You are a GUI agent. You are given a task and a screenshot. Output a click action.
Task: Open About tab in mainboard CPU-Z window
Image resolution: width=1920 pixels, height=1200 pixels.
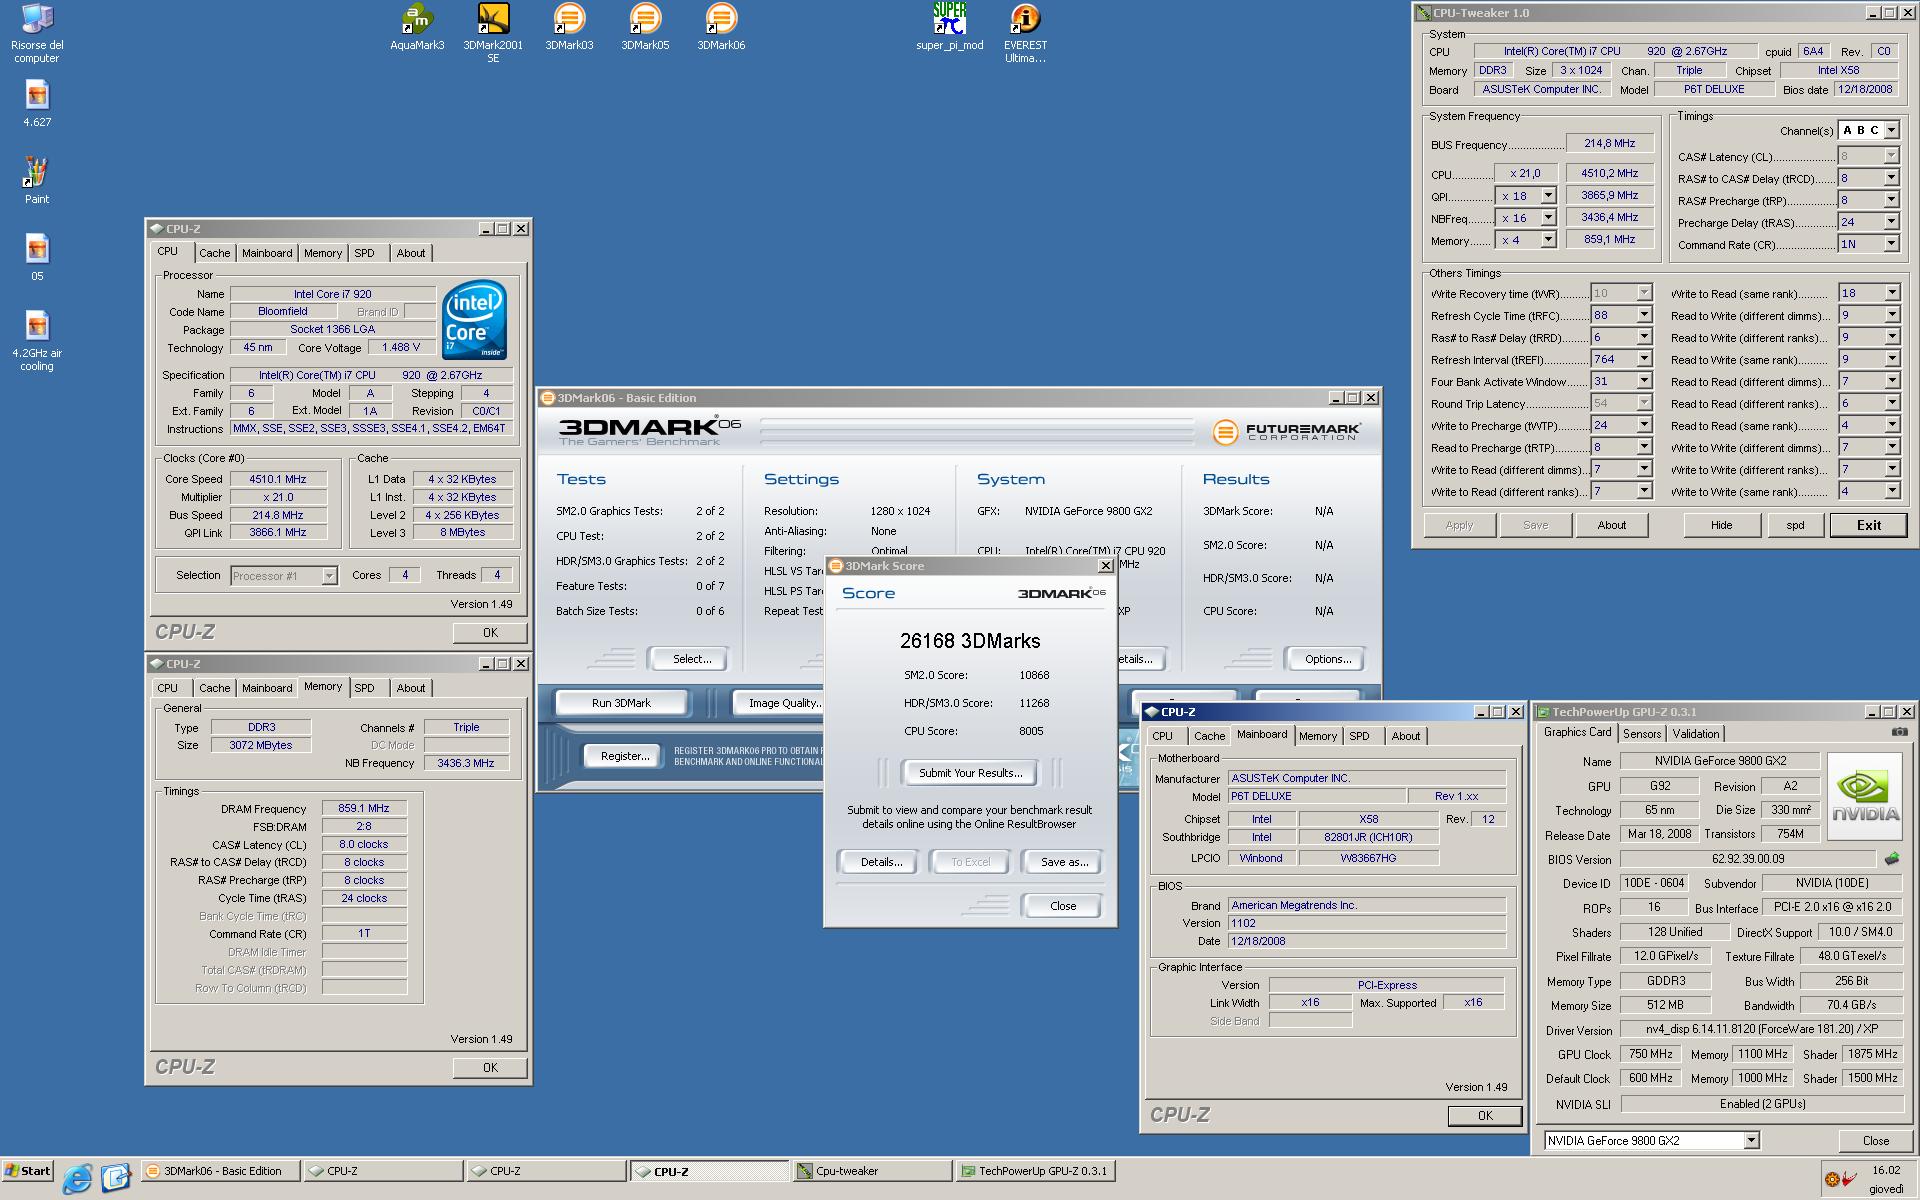[x=1405, y=736]
